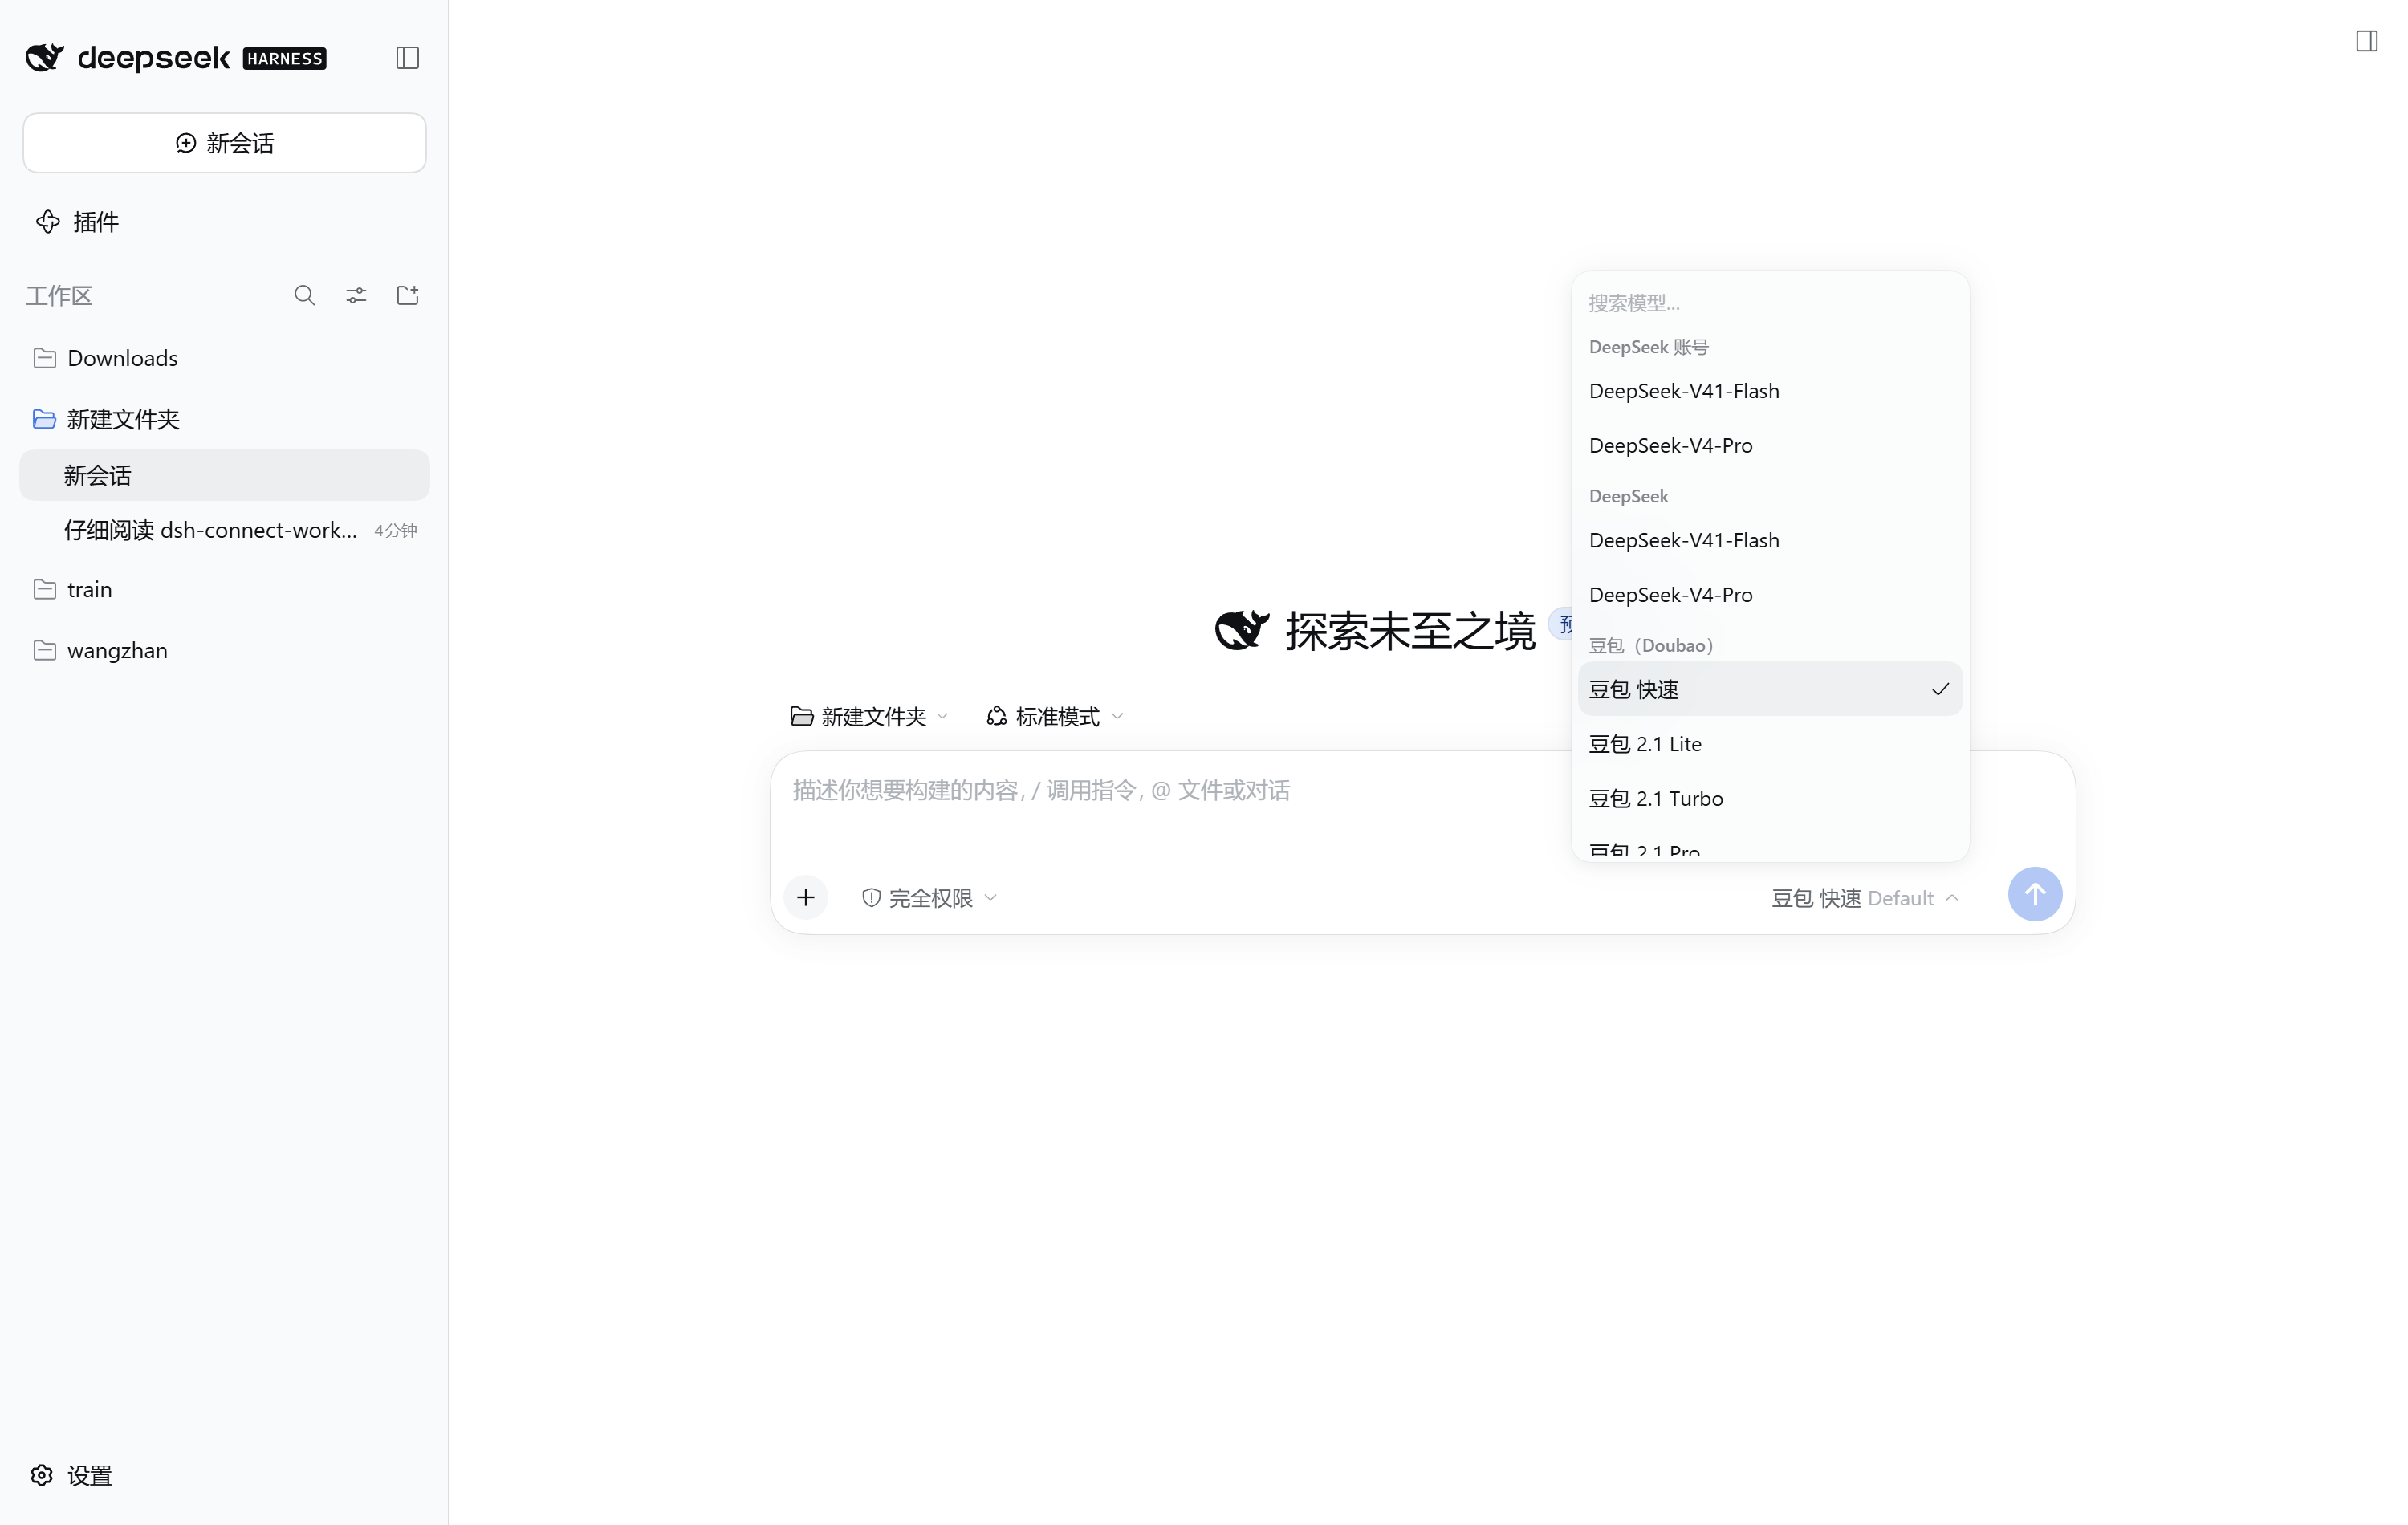This screenshot has height=1525, width=2408.
Task: Click the HARNESS badge
Action: coord(285,59)
